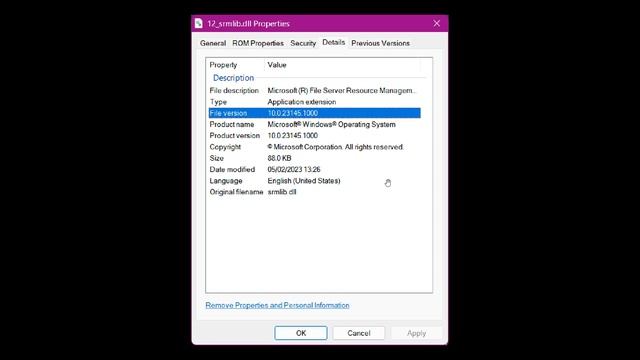640x360 pixels.
Task: Click the Property column header
Action: 223,65
